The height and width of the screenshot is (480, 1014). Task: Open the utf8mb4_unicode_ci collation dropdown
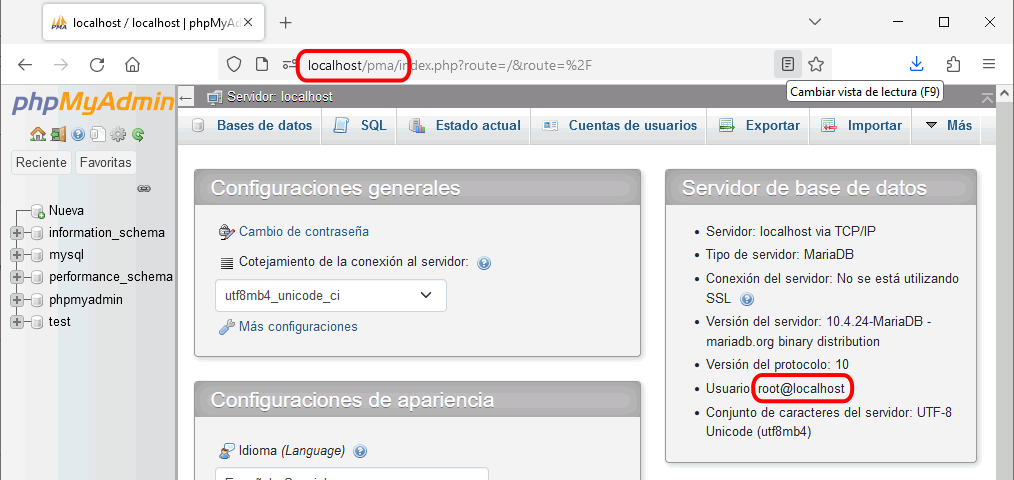click(330, 295)
